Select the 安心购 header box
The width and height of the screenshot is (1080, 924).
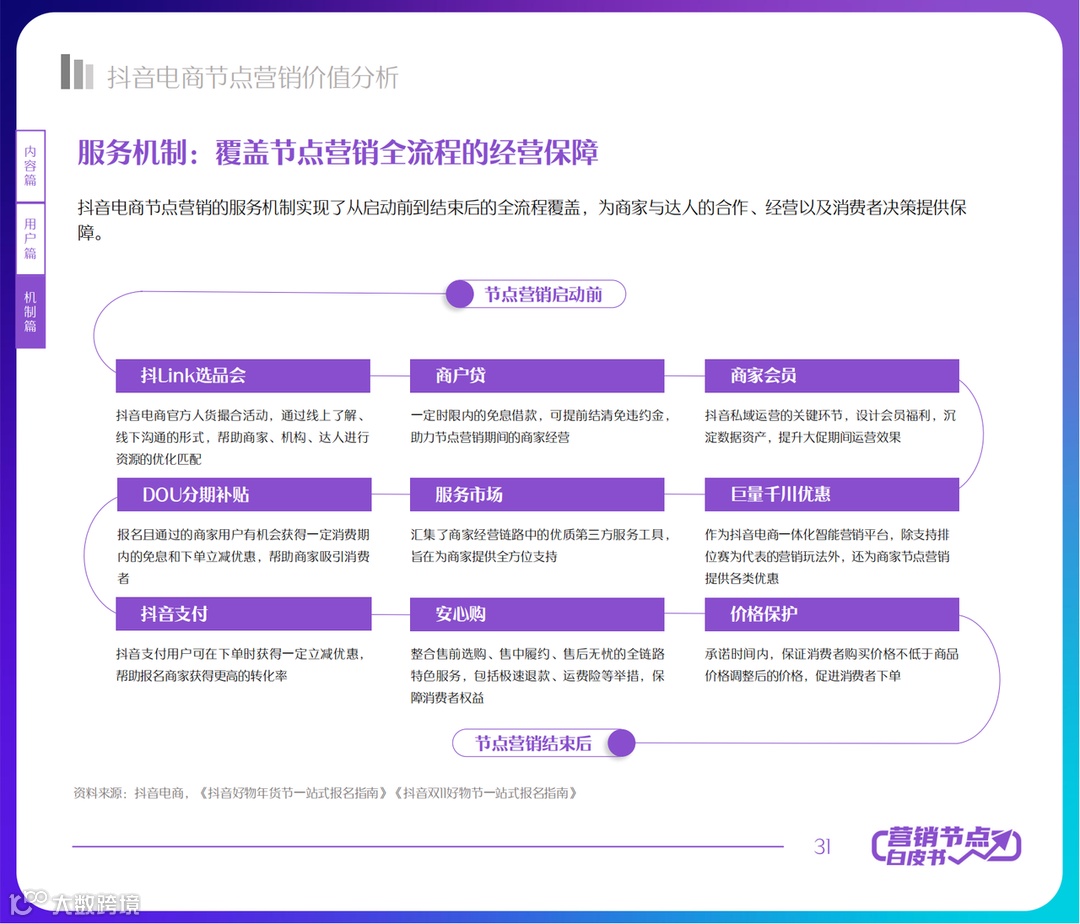[x=537, y=614]
